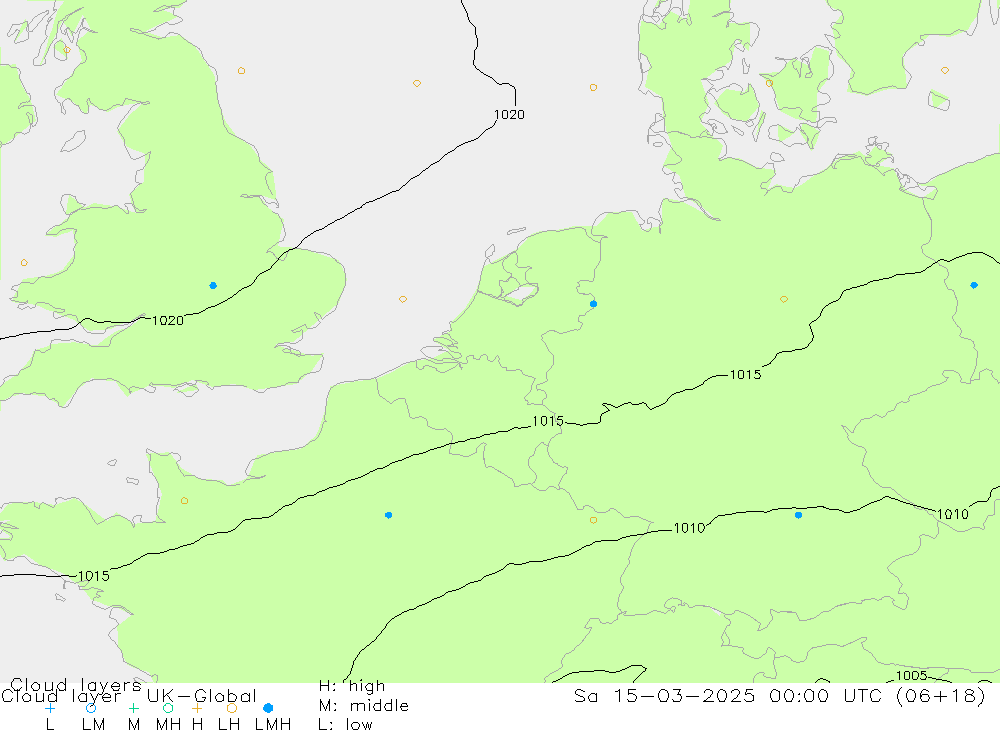Click the 'M: middle' legend text

tap(364, 706)
